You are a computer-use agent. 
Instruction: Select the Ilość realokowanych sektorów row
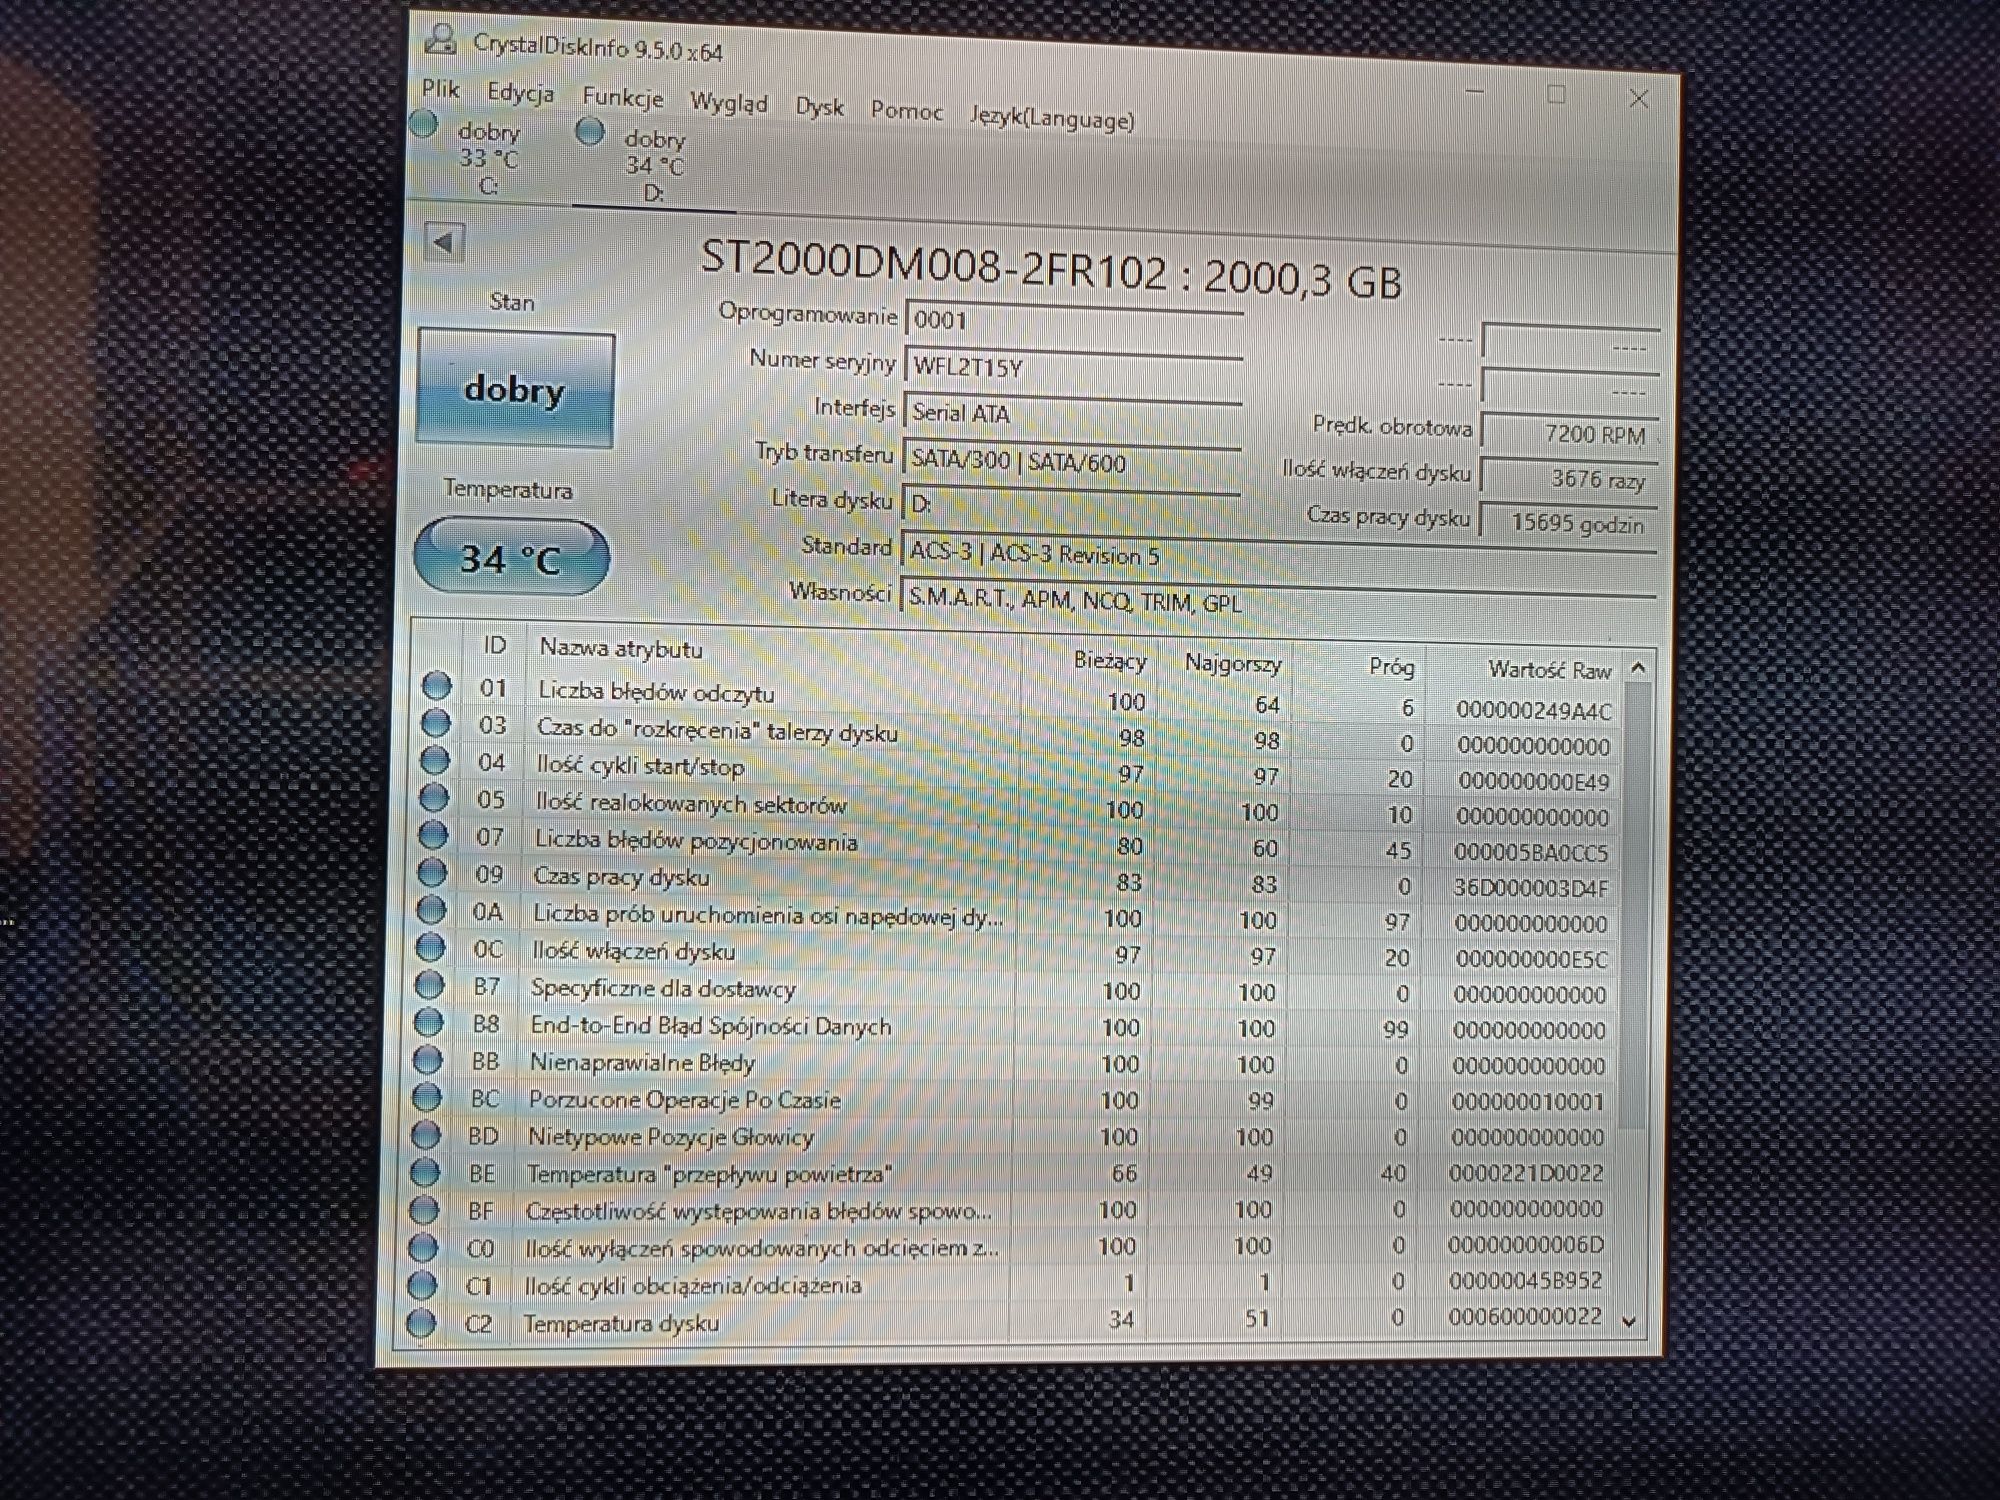[1018, 808]
